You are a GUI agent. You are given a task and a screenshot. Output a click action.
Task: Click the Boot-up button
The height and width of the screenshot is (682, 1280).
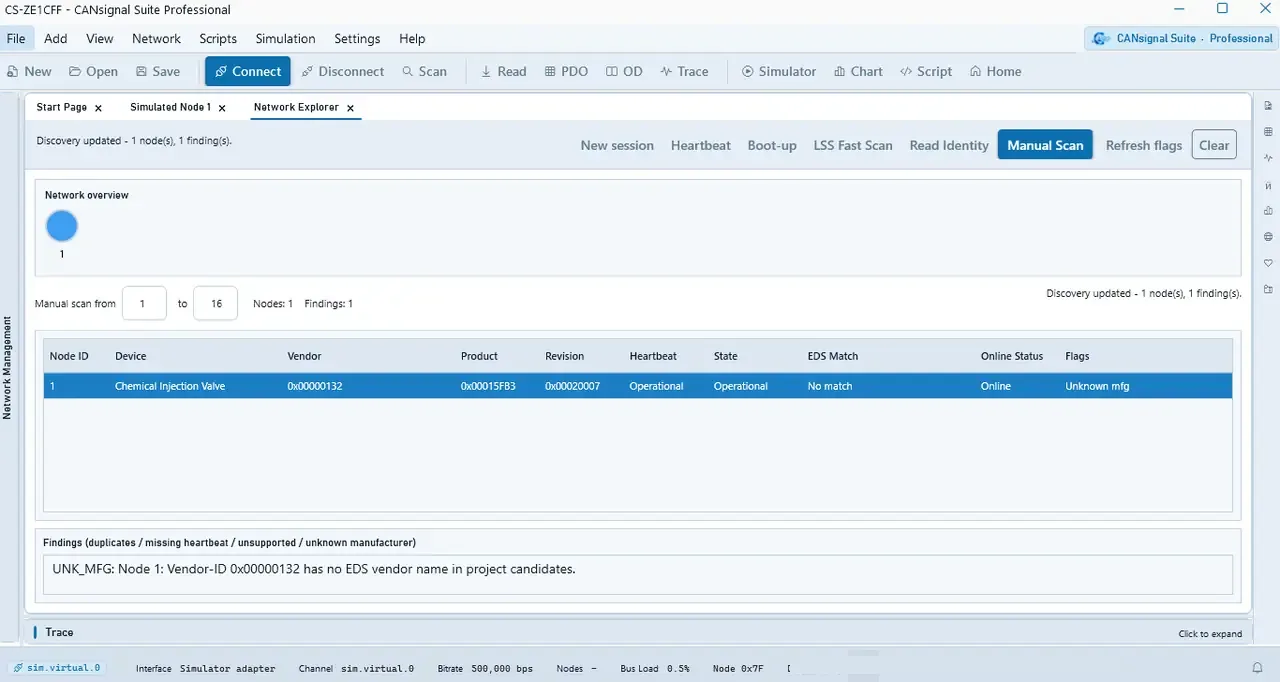coord(772,145)
